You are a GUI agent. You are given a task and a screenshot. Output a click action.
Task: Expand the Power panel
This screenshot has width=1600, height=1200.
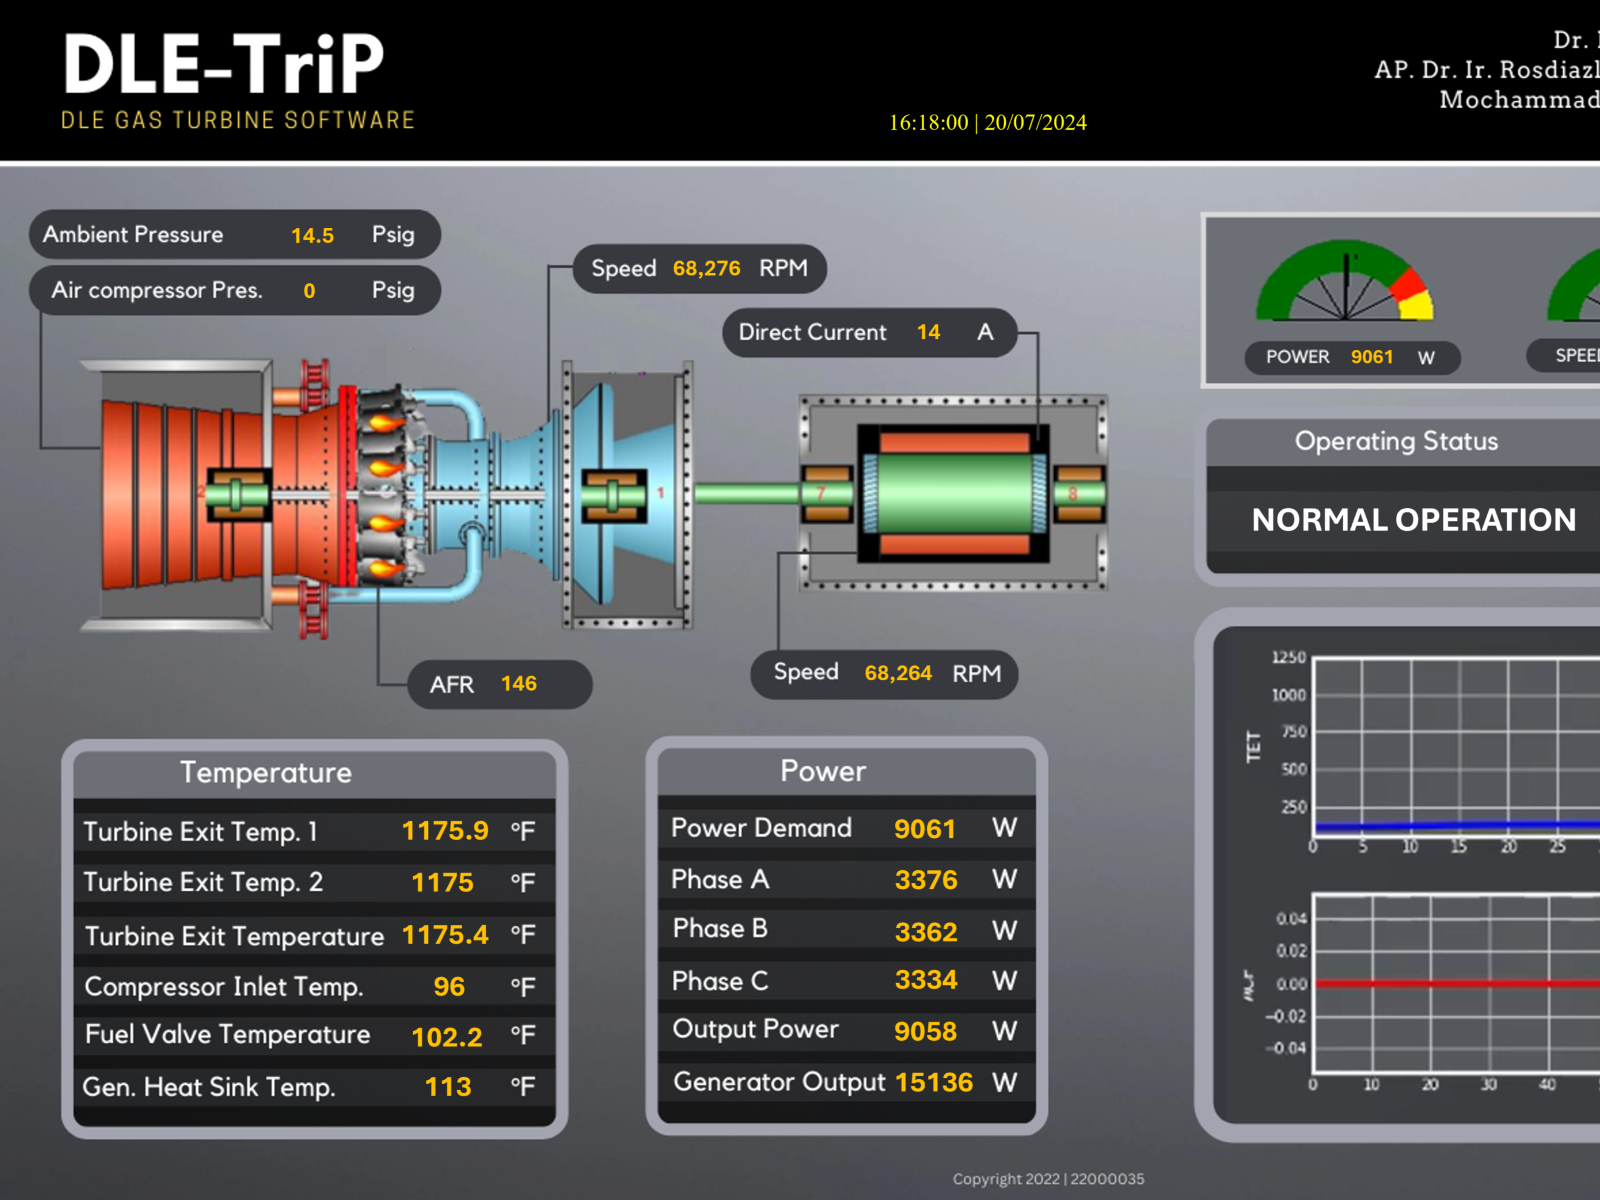click(x=822, y=770)
